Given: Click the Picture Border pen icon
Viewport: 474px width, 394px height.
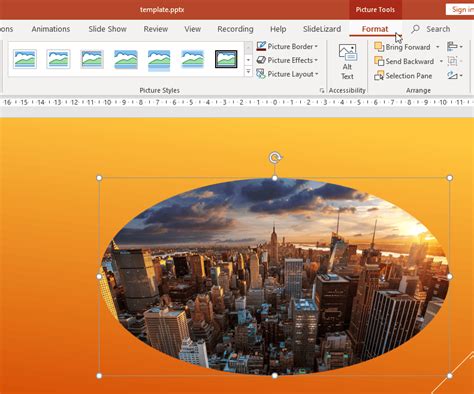Looking at the screenshot, I should [261, 46].
